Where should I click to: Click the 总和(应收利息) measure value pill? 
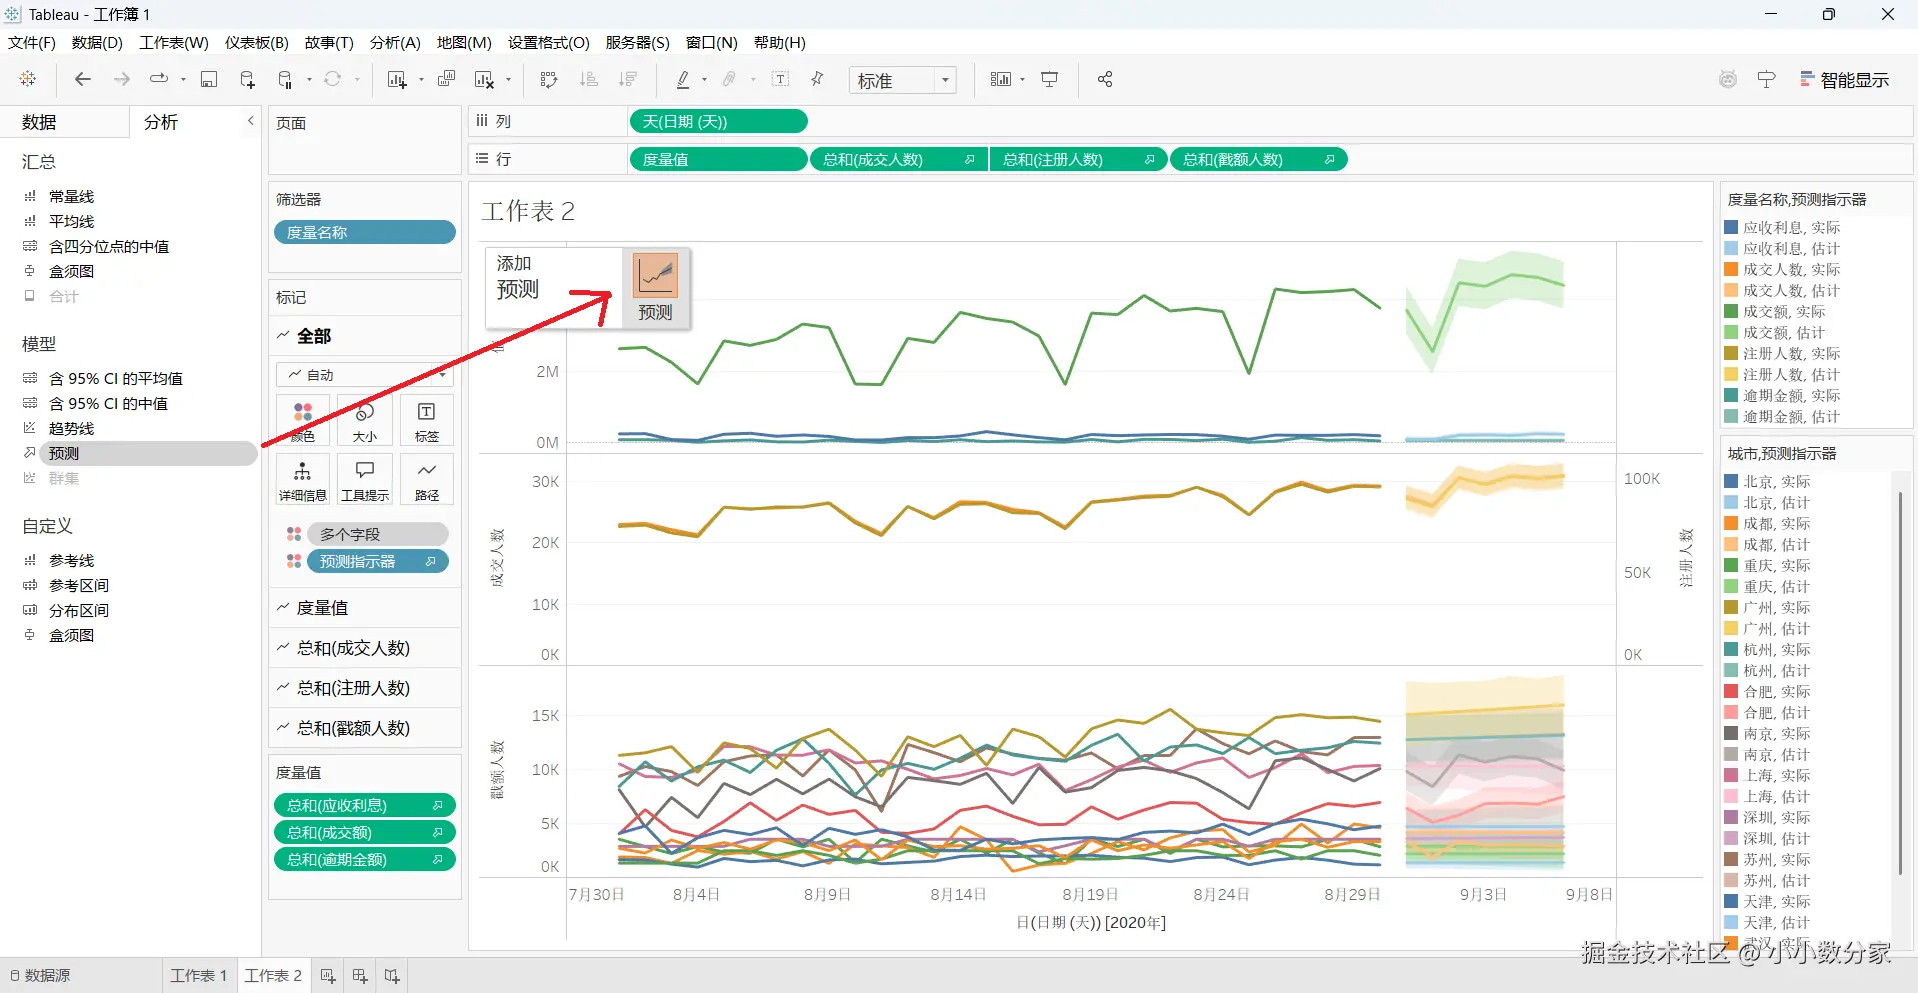[365, 805]
